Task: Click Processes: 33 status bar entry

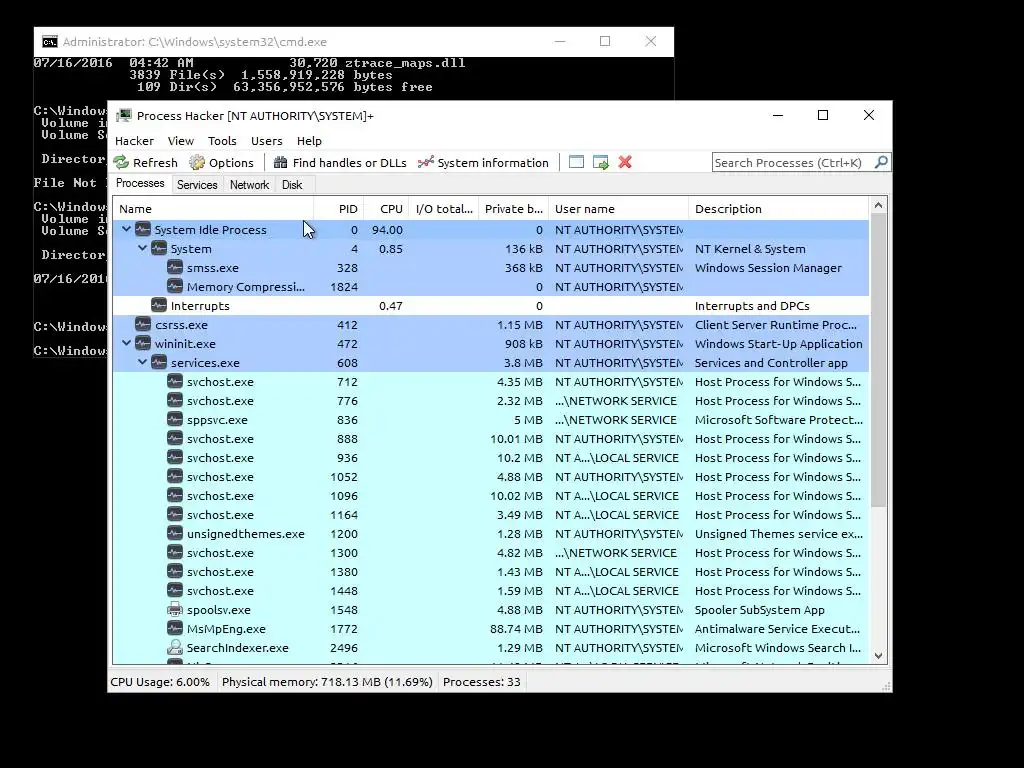Action: coord(481,682)
